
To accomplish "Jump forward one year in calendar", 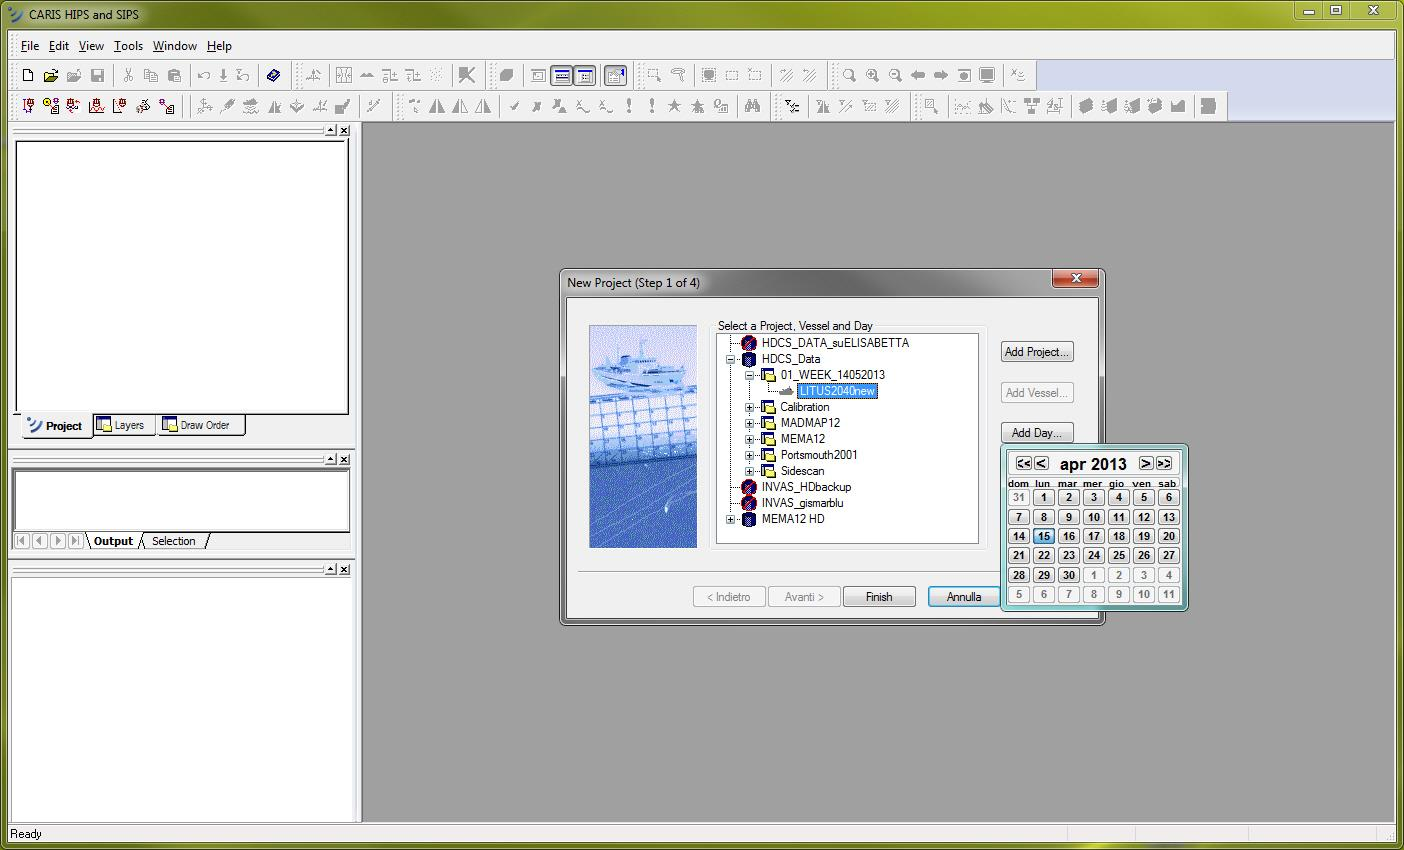I will click(1164, 463).
